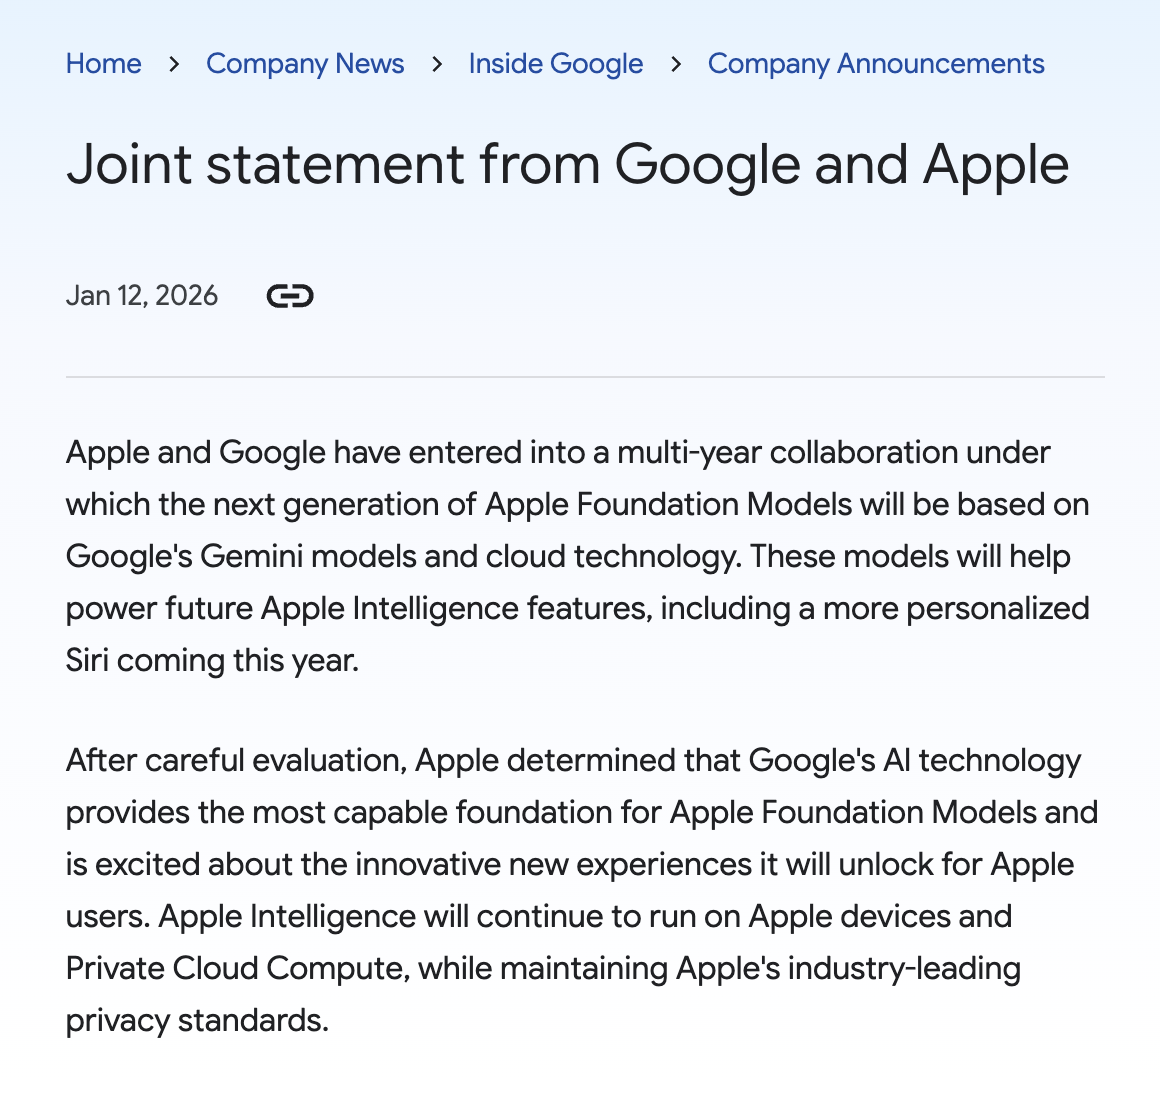The height and width of the screenshot is (1098, 1160).
Task: Navigate to Inside Google breadcrumb
Action: click(x=556, y=64)
